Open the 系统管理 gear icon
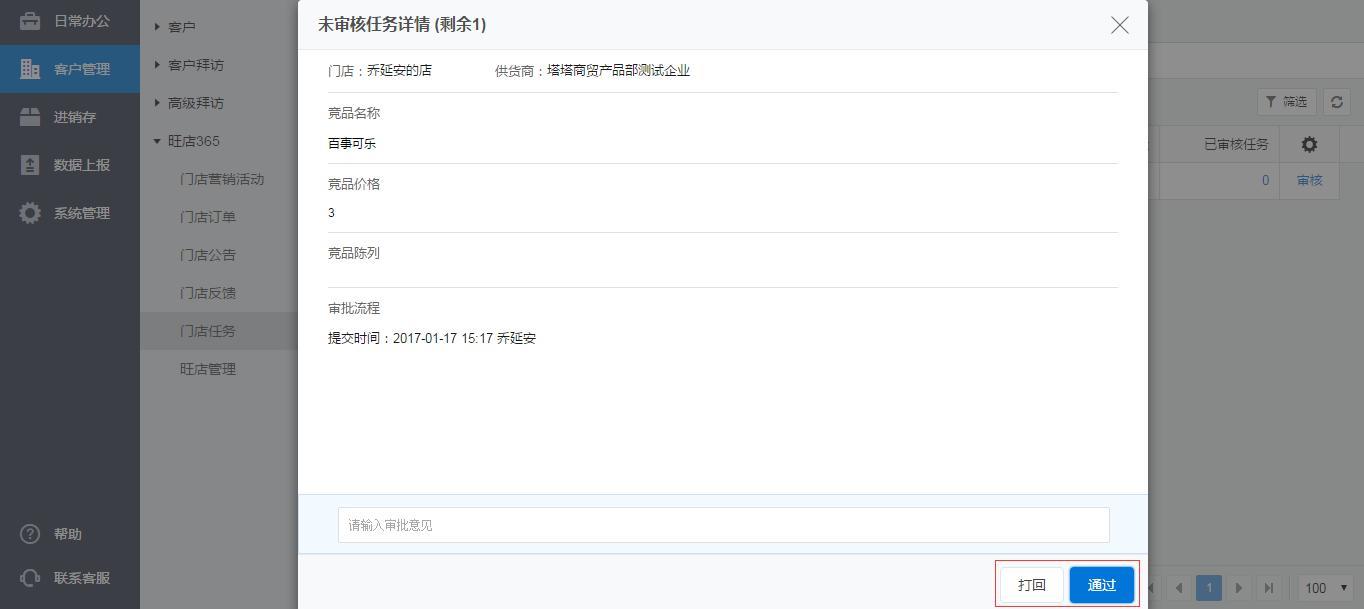 tap(30, 213)
